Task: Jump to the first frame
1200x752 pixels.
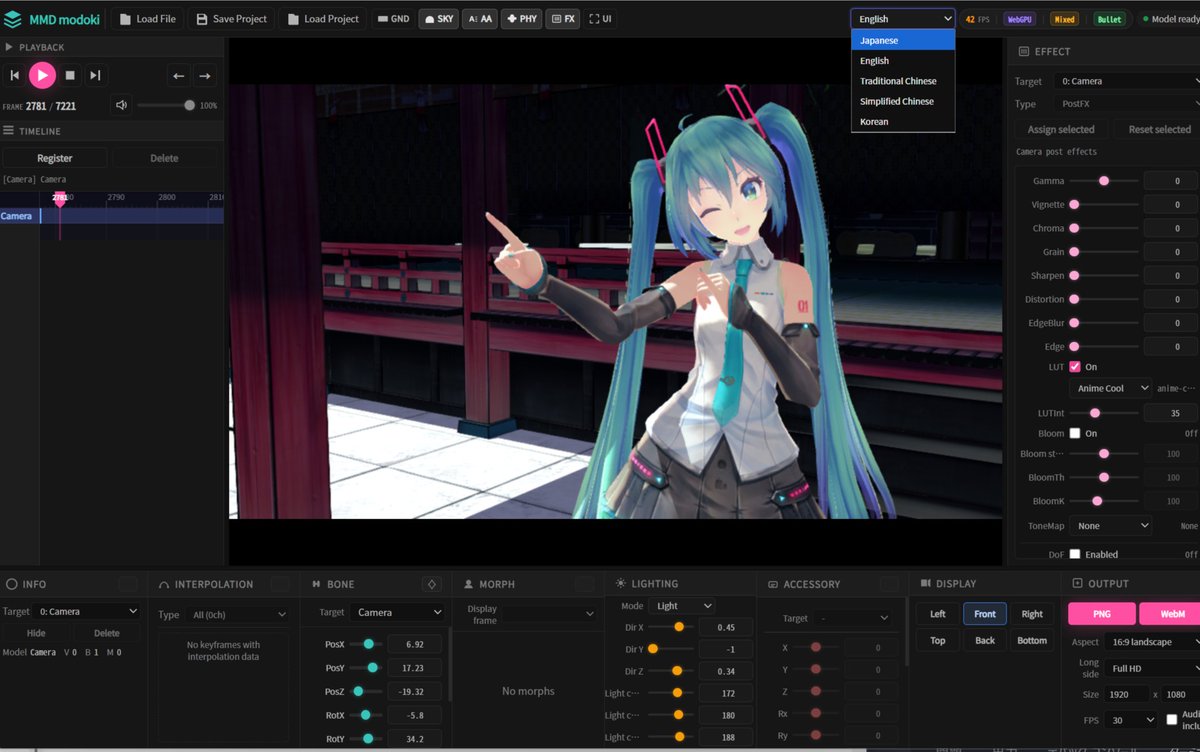Action: tap(14, 75)
